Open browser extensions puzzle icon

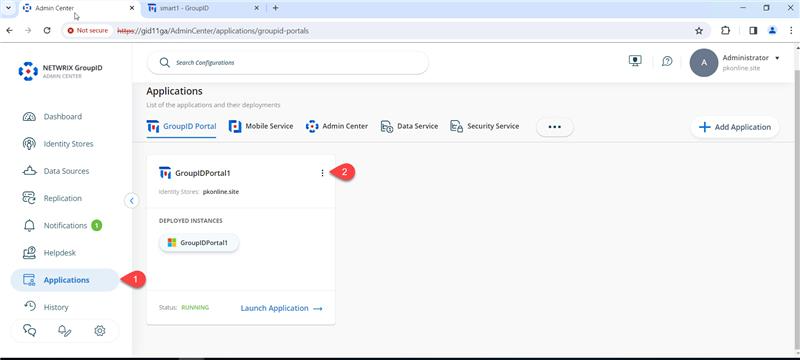[x=726, y=31]
